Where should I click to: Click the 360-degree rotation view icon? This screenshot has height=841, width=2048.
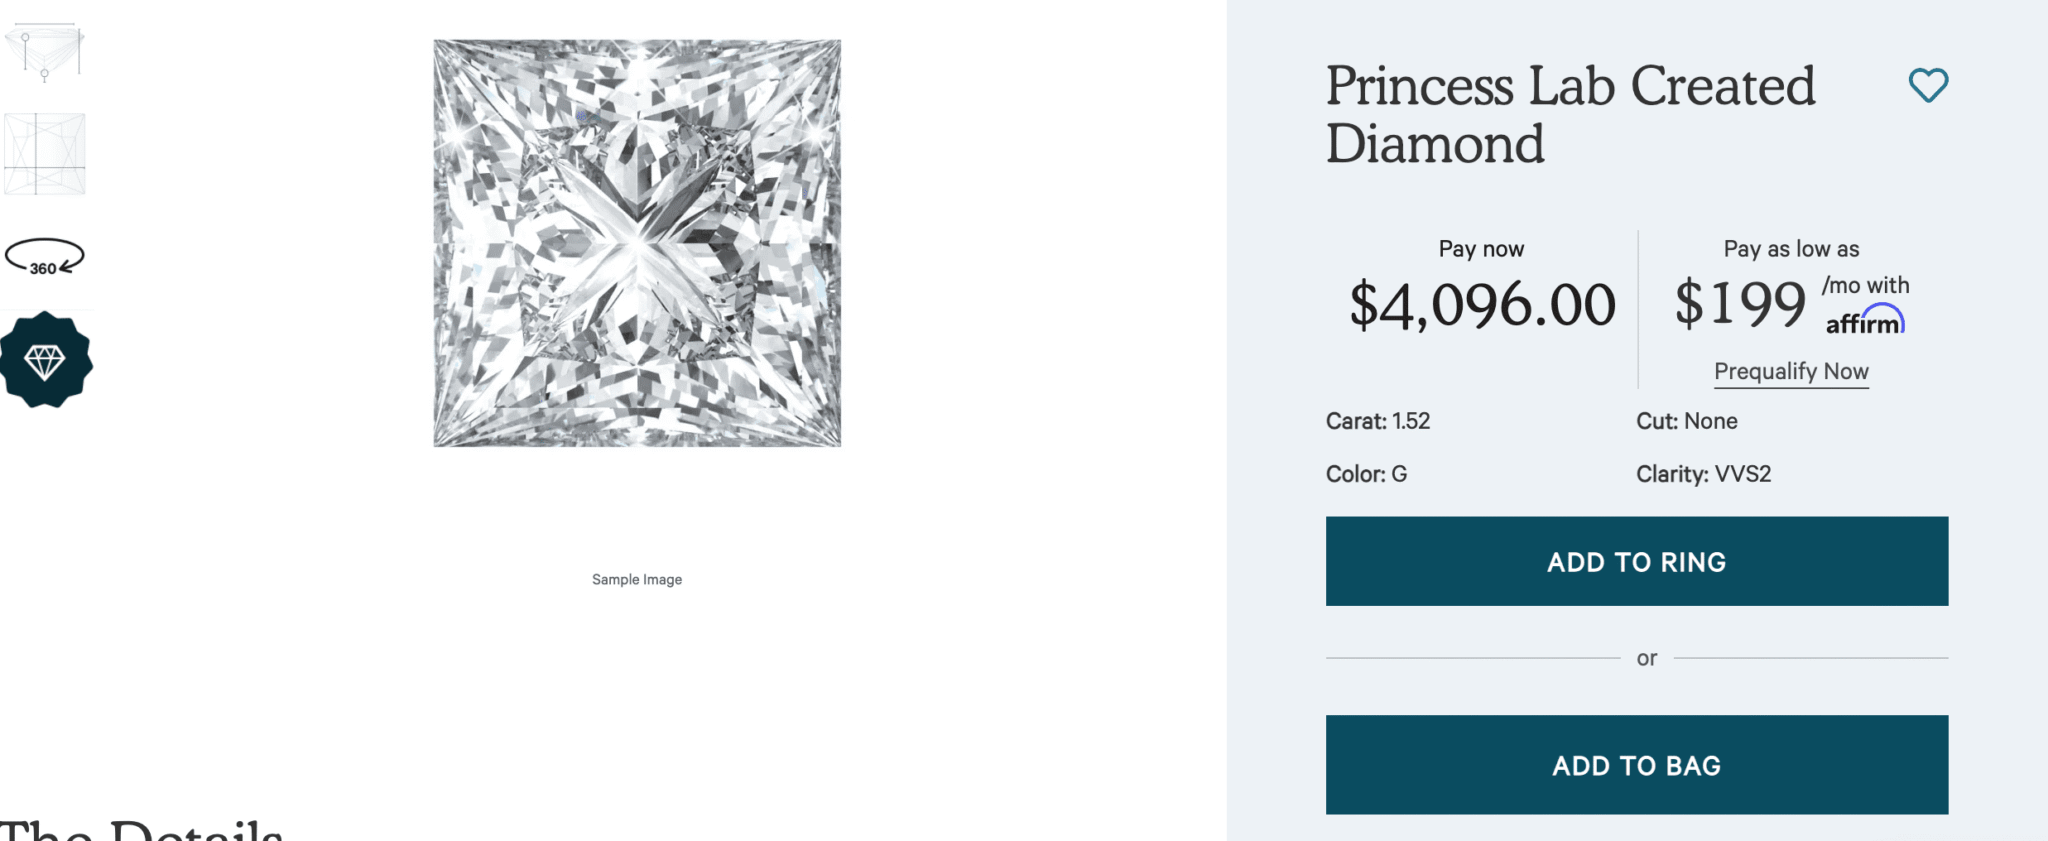tap(45, 255)
